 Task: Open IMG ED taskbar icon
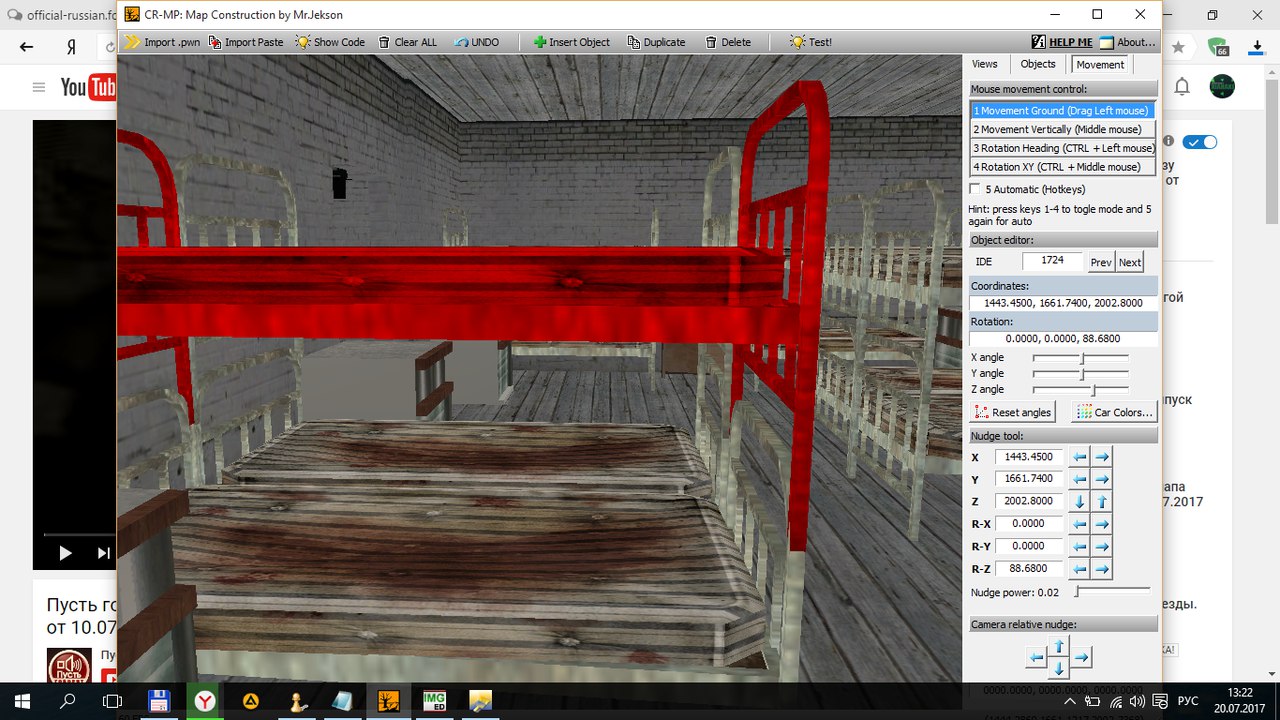point(434,701)
